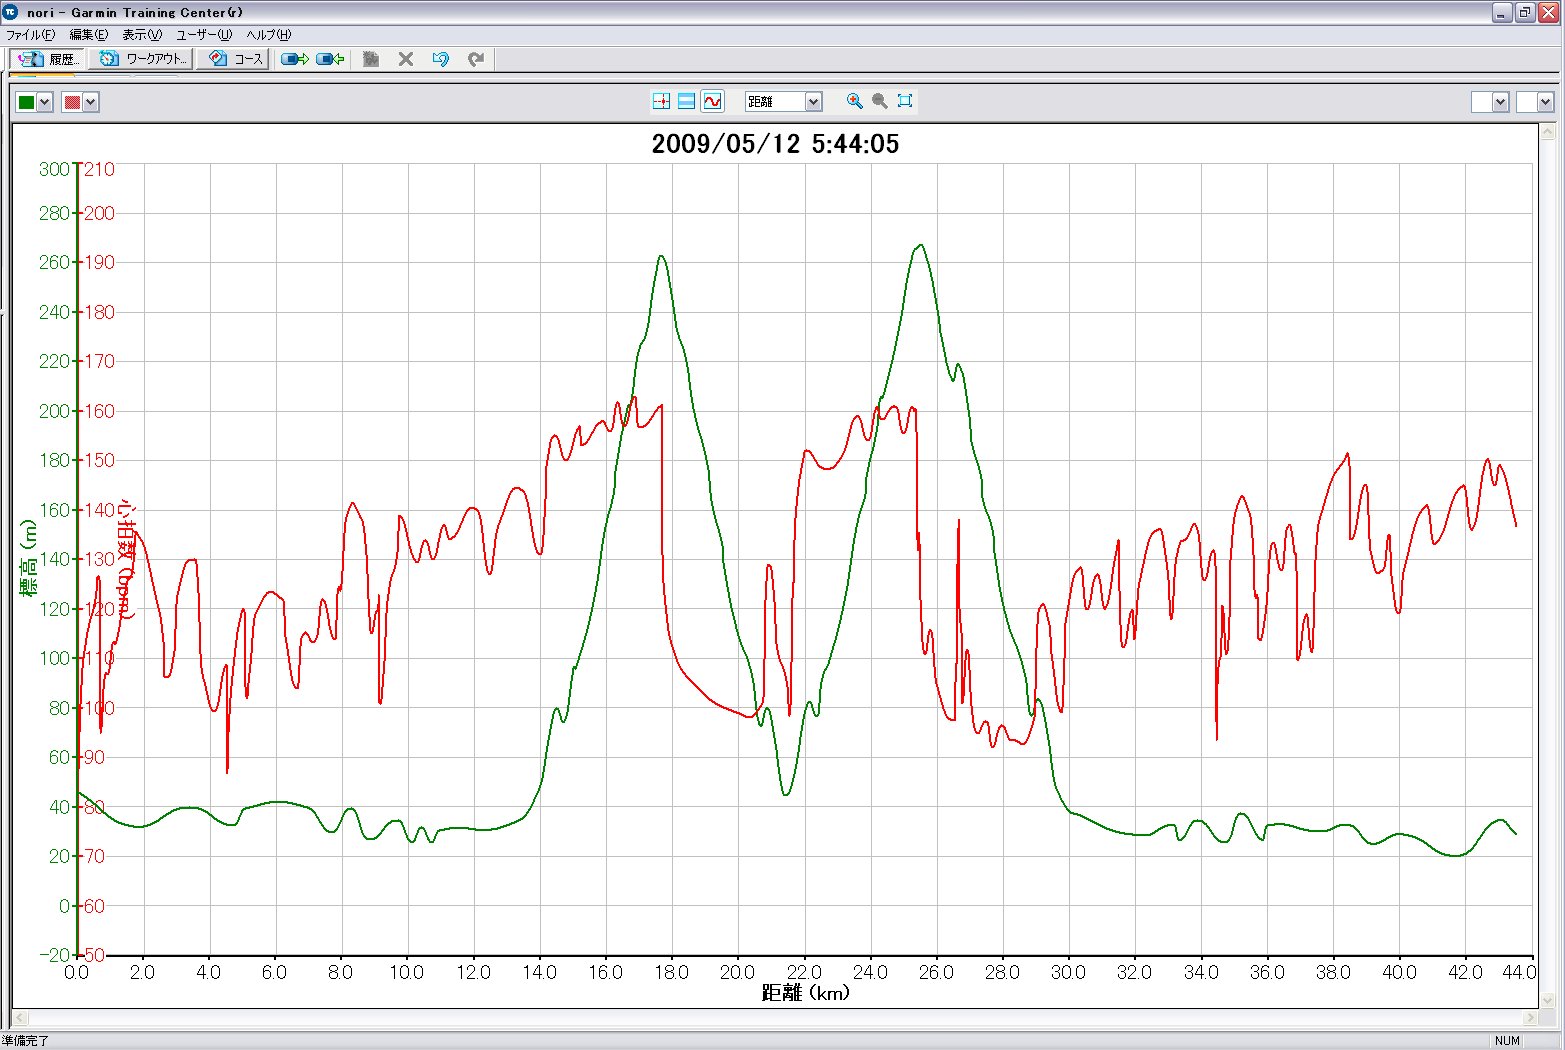Open the ユーザー(U) menu

click(x=204, y=35)
